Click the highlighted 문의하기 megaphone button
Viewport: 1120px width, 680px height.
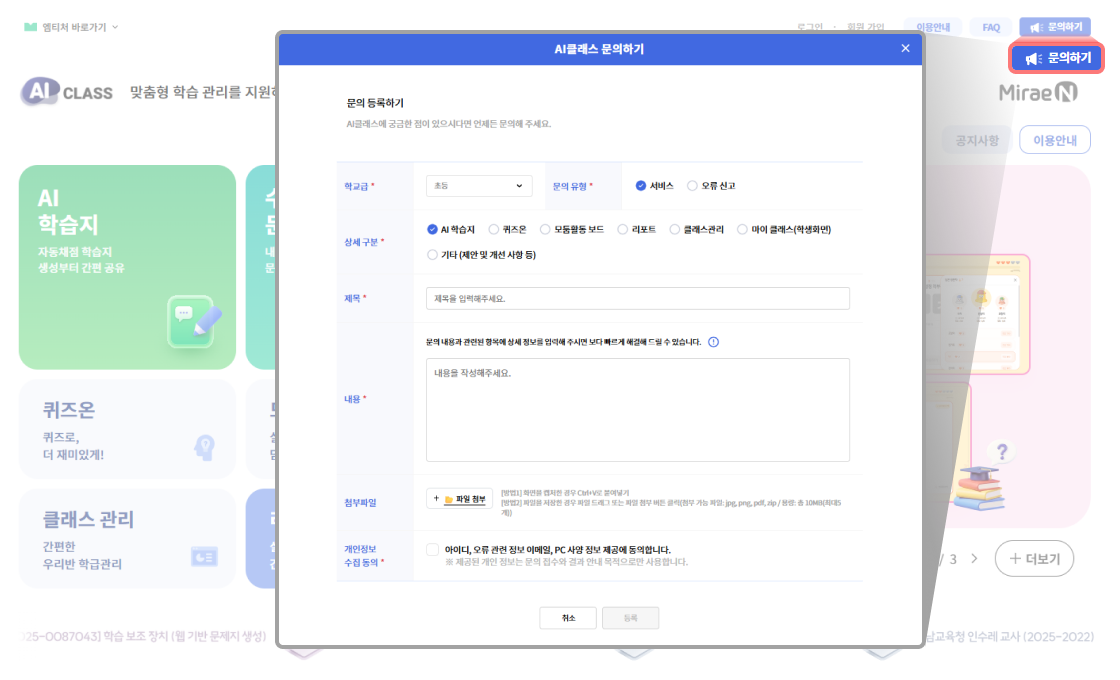1058,59
